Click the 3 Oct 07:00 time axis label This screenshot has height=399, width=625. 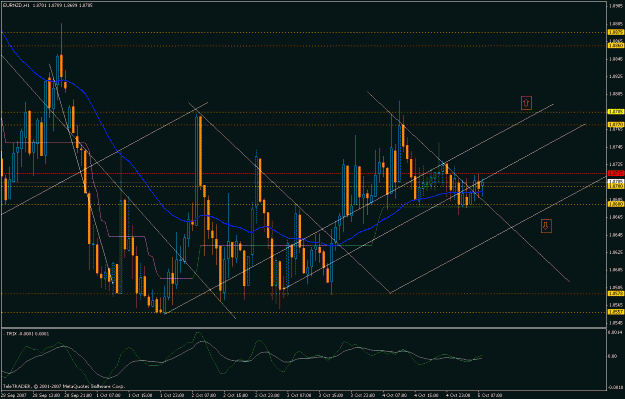(300, 395)
